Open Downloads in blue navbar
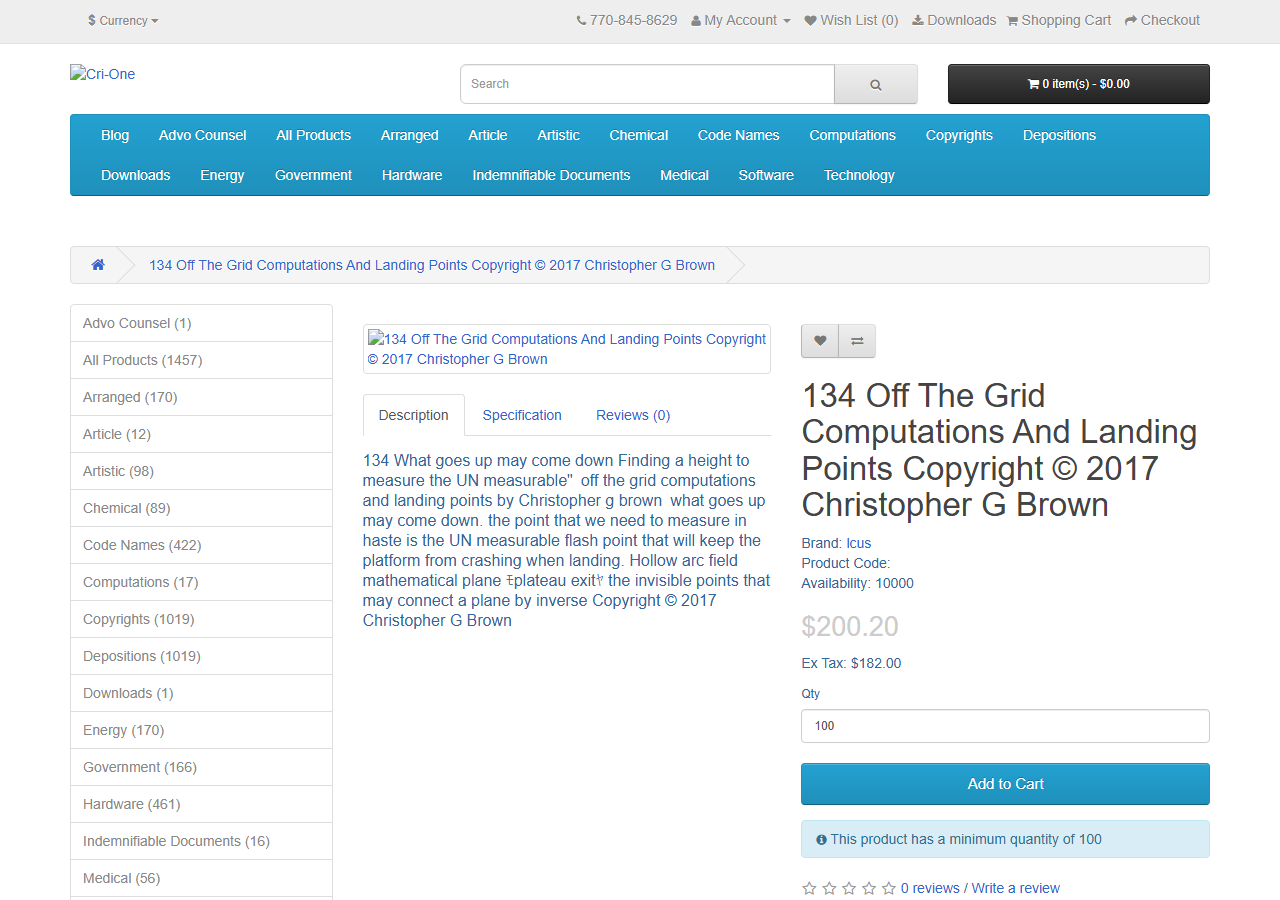 pos(136,175)
